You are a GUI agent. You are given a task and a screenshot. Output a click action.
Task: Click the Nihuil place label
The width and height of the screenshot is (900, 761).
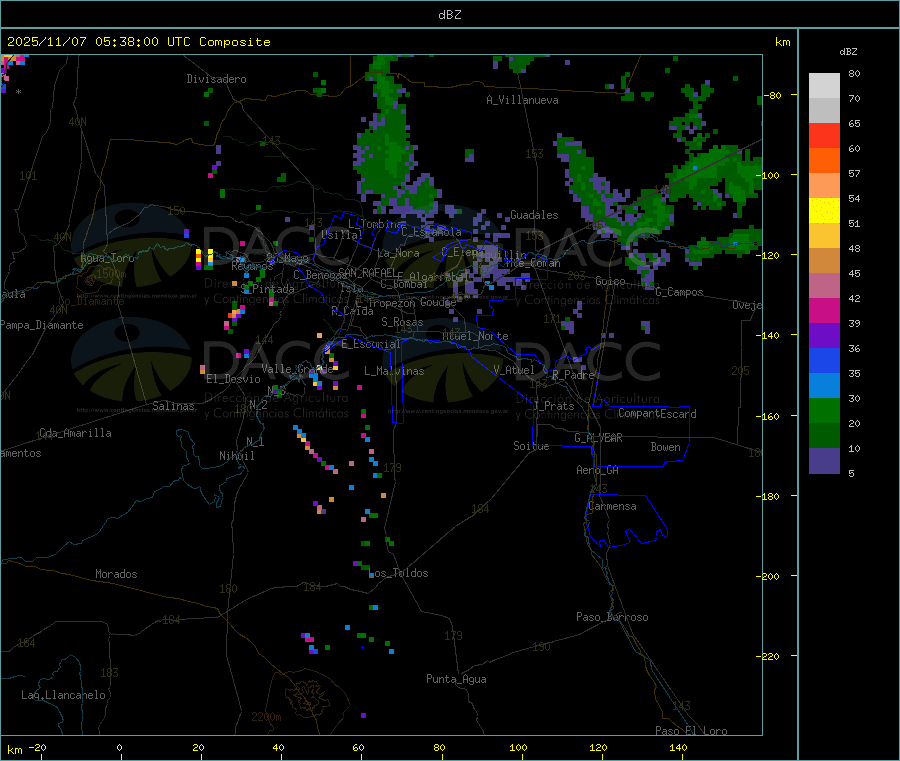237,456
